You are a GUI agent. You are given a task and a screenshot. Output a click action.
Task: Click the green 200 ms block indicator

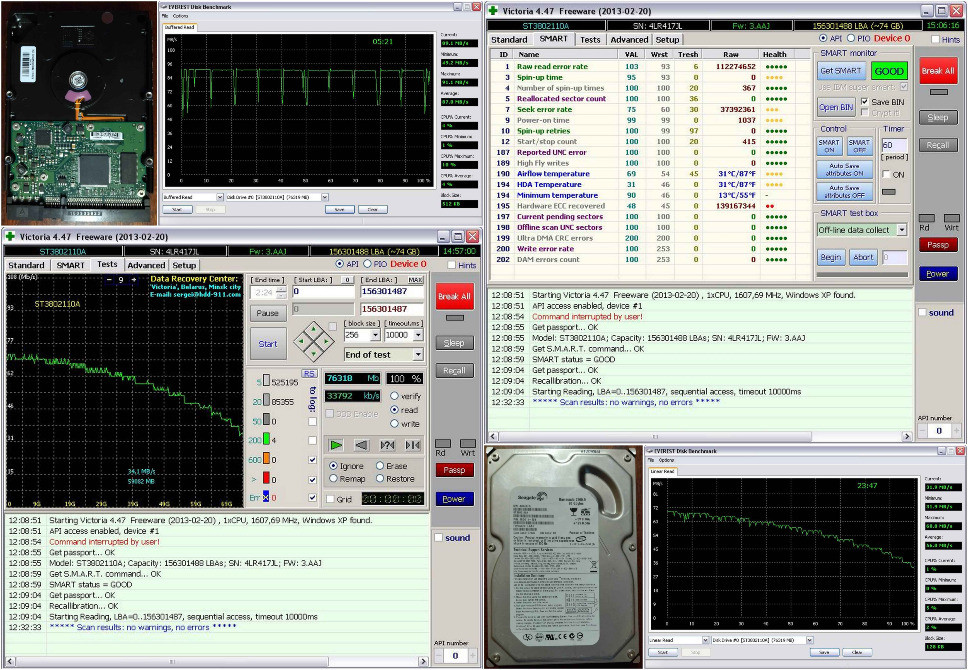point(266,440)
